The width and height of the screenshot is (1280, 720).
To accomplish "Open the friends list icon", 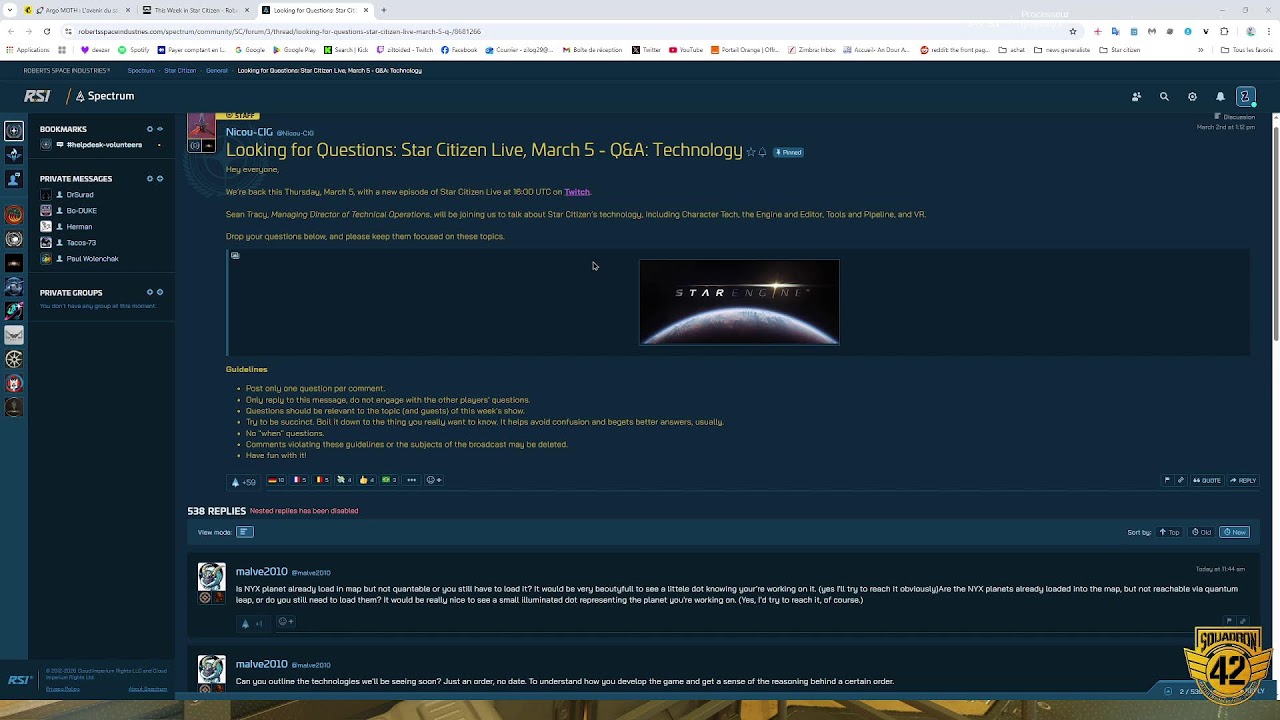I will pyautogui.click(x=1136, y=97).
